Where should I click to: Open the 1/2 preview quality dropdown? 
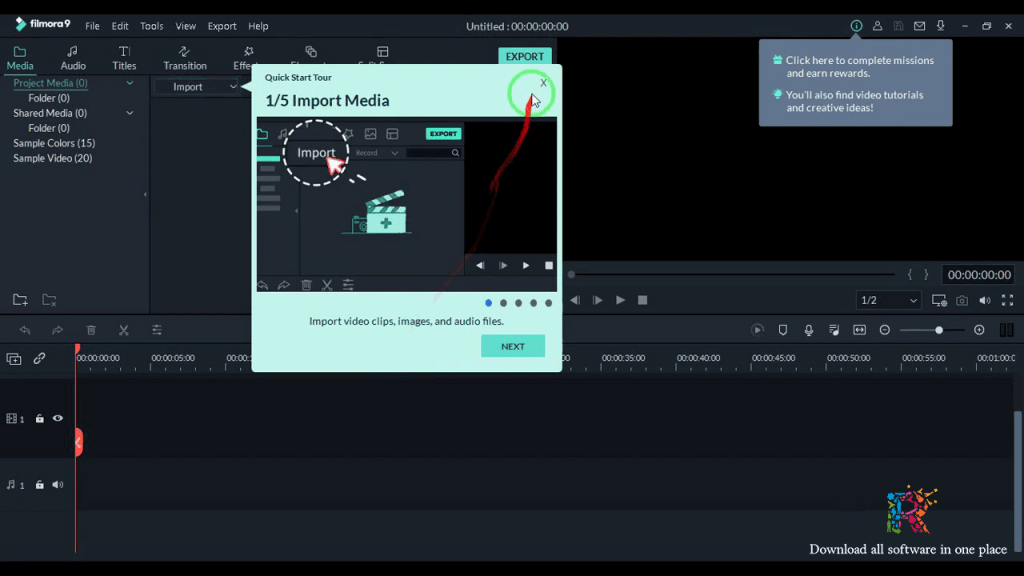tap(888, 300)
